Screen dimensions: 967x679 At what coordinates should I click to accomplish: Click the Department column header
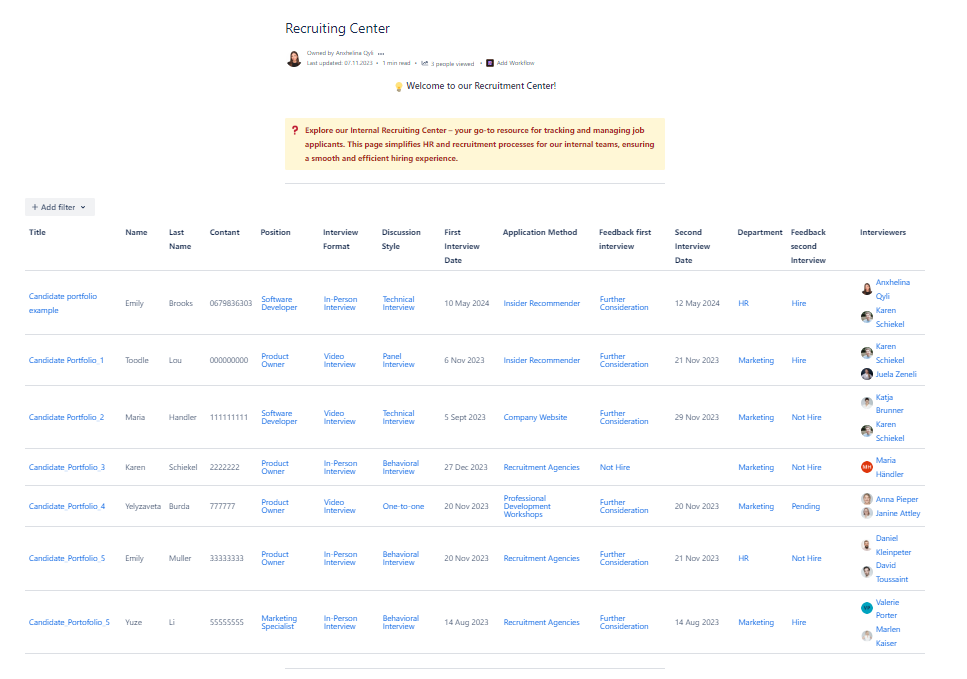pos(760,232)
